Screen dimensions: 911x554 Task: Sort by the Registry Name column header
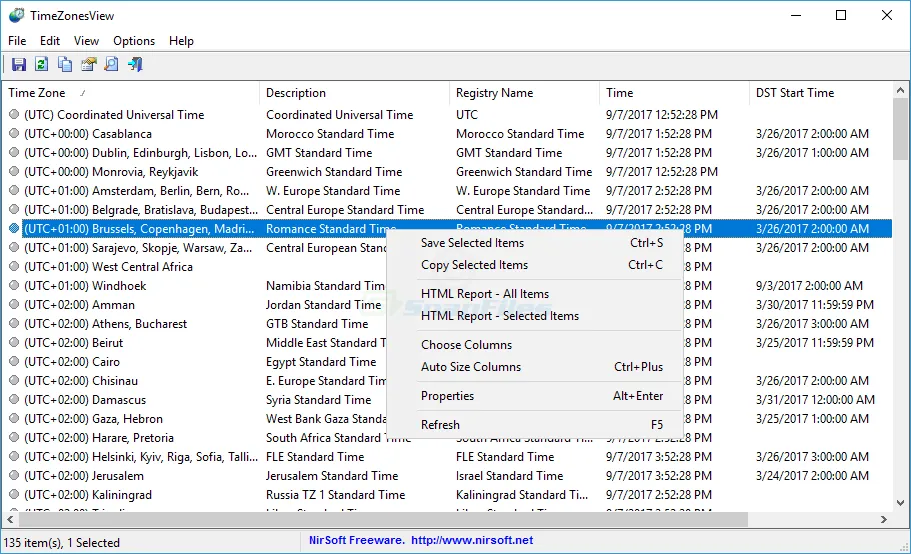[525, 93]
